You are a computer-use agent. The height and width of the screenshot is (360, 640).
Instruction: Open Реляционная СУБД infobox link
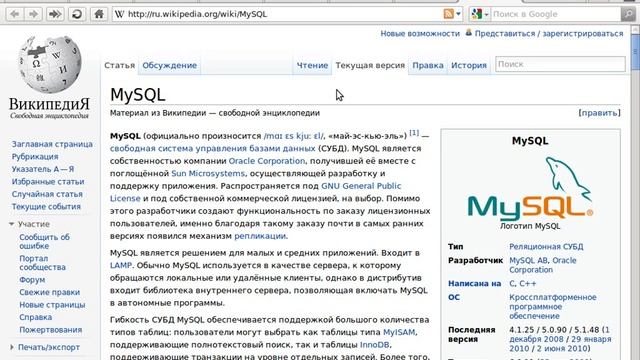coord(546,247)
